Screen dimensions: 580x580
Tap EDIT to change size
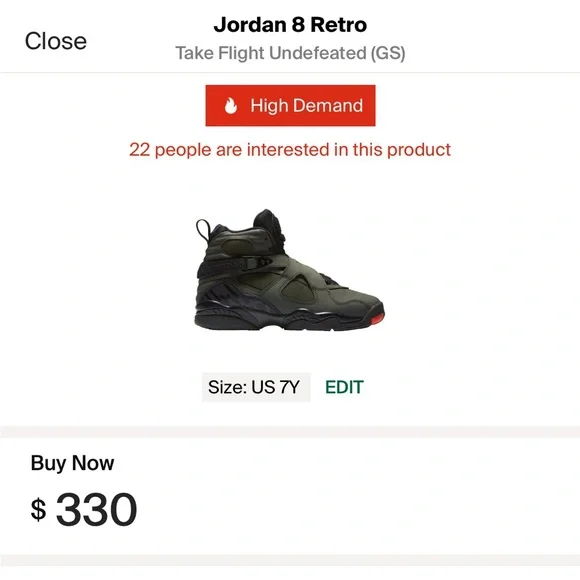click(x=344, y=387)
